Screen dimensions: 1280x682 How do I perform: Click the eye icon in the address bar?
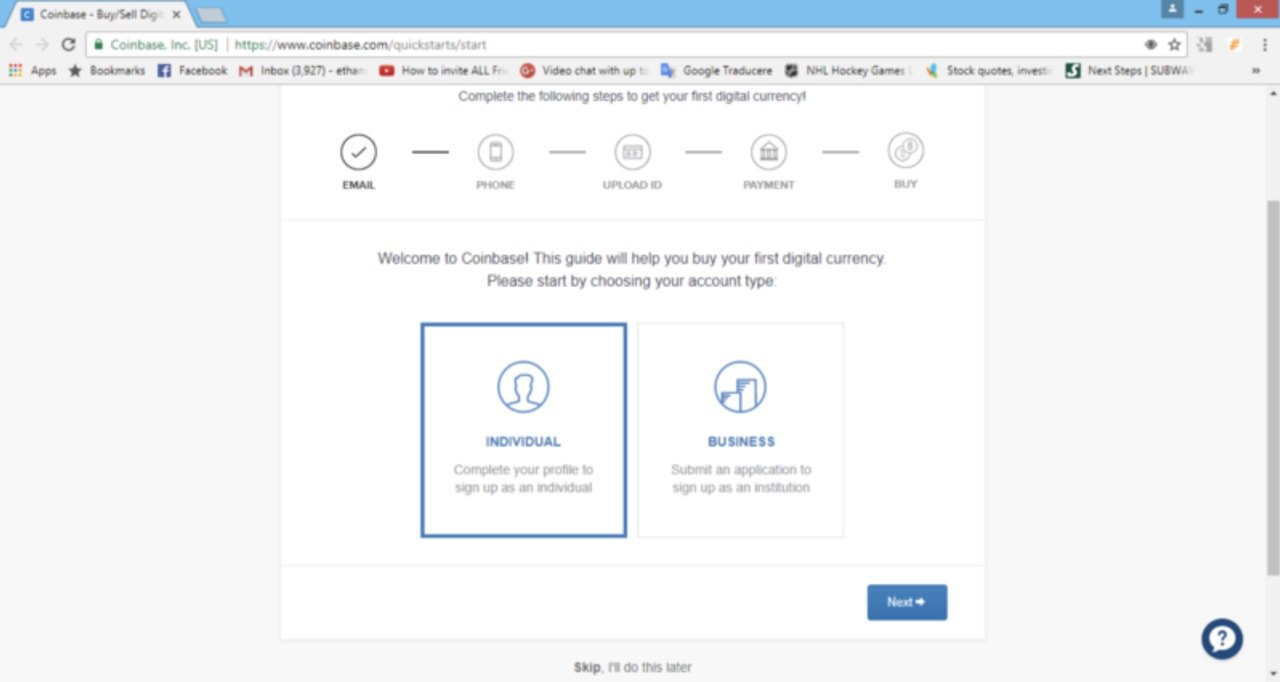1151,44
